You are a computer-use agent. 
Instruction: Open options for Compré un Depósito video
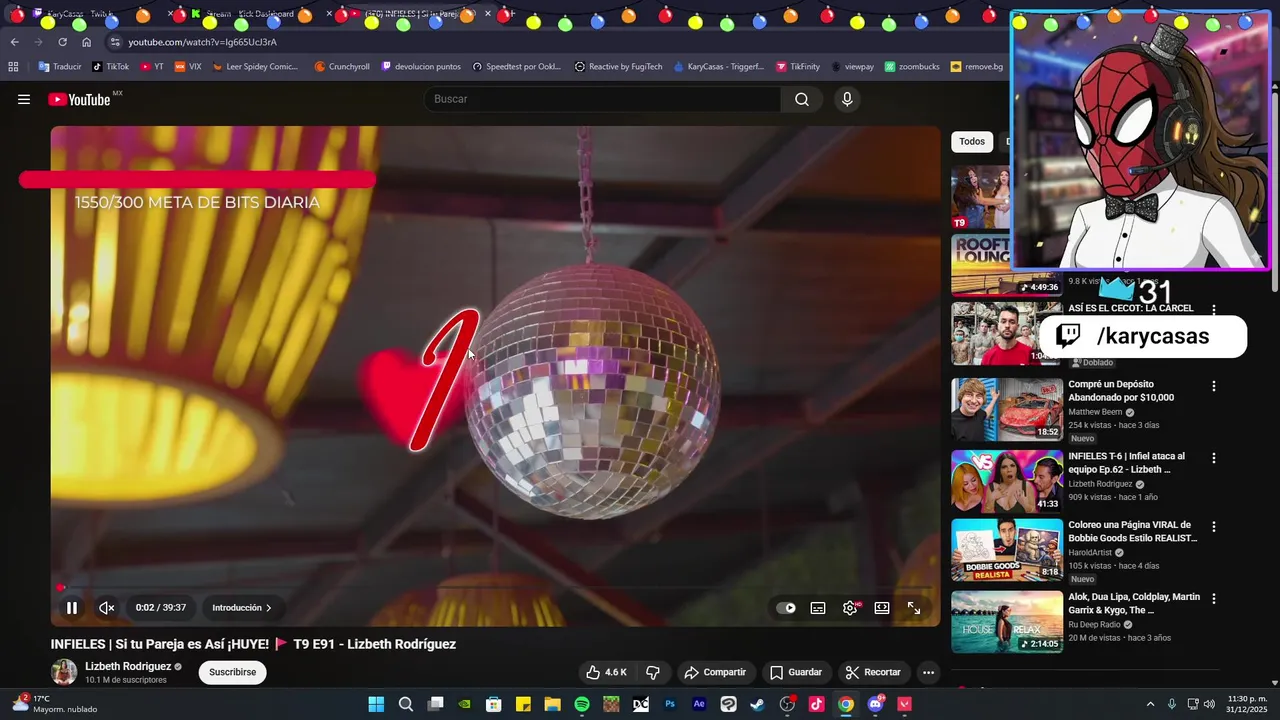click(1214, 386)
